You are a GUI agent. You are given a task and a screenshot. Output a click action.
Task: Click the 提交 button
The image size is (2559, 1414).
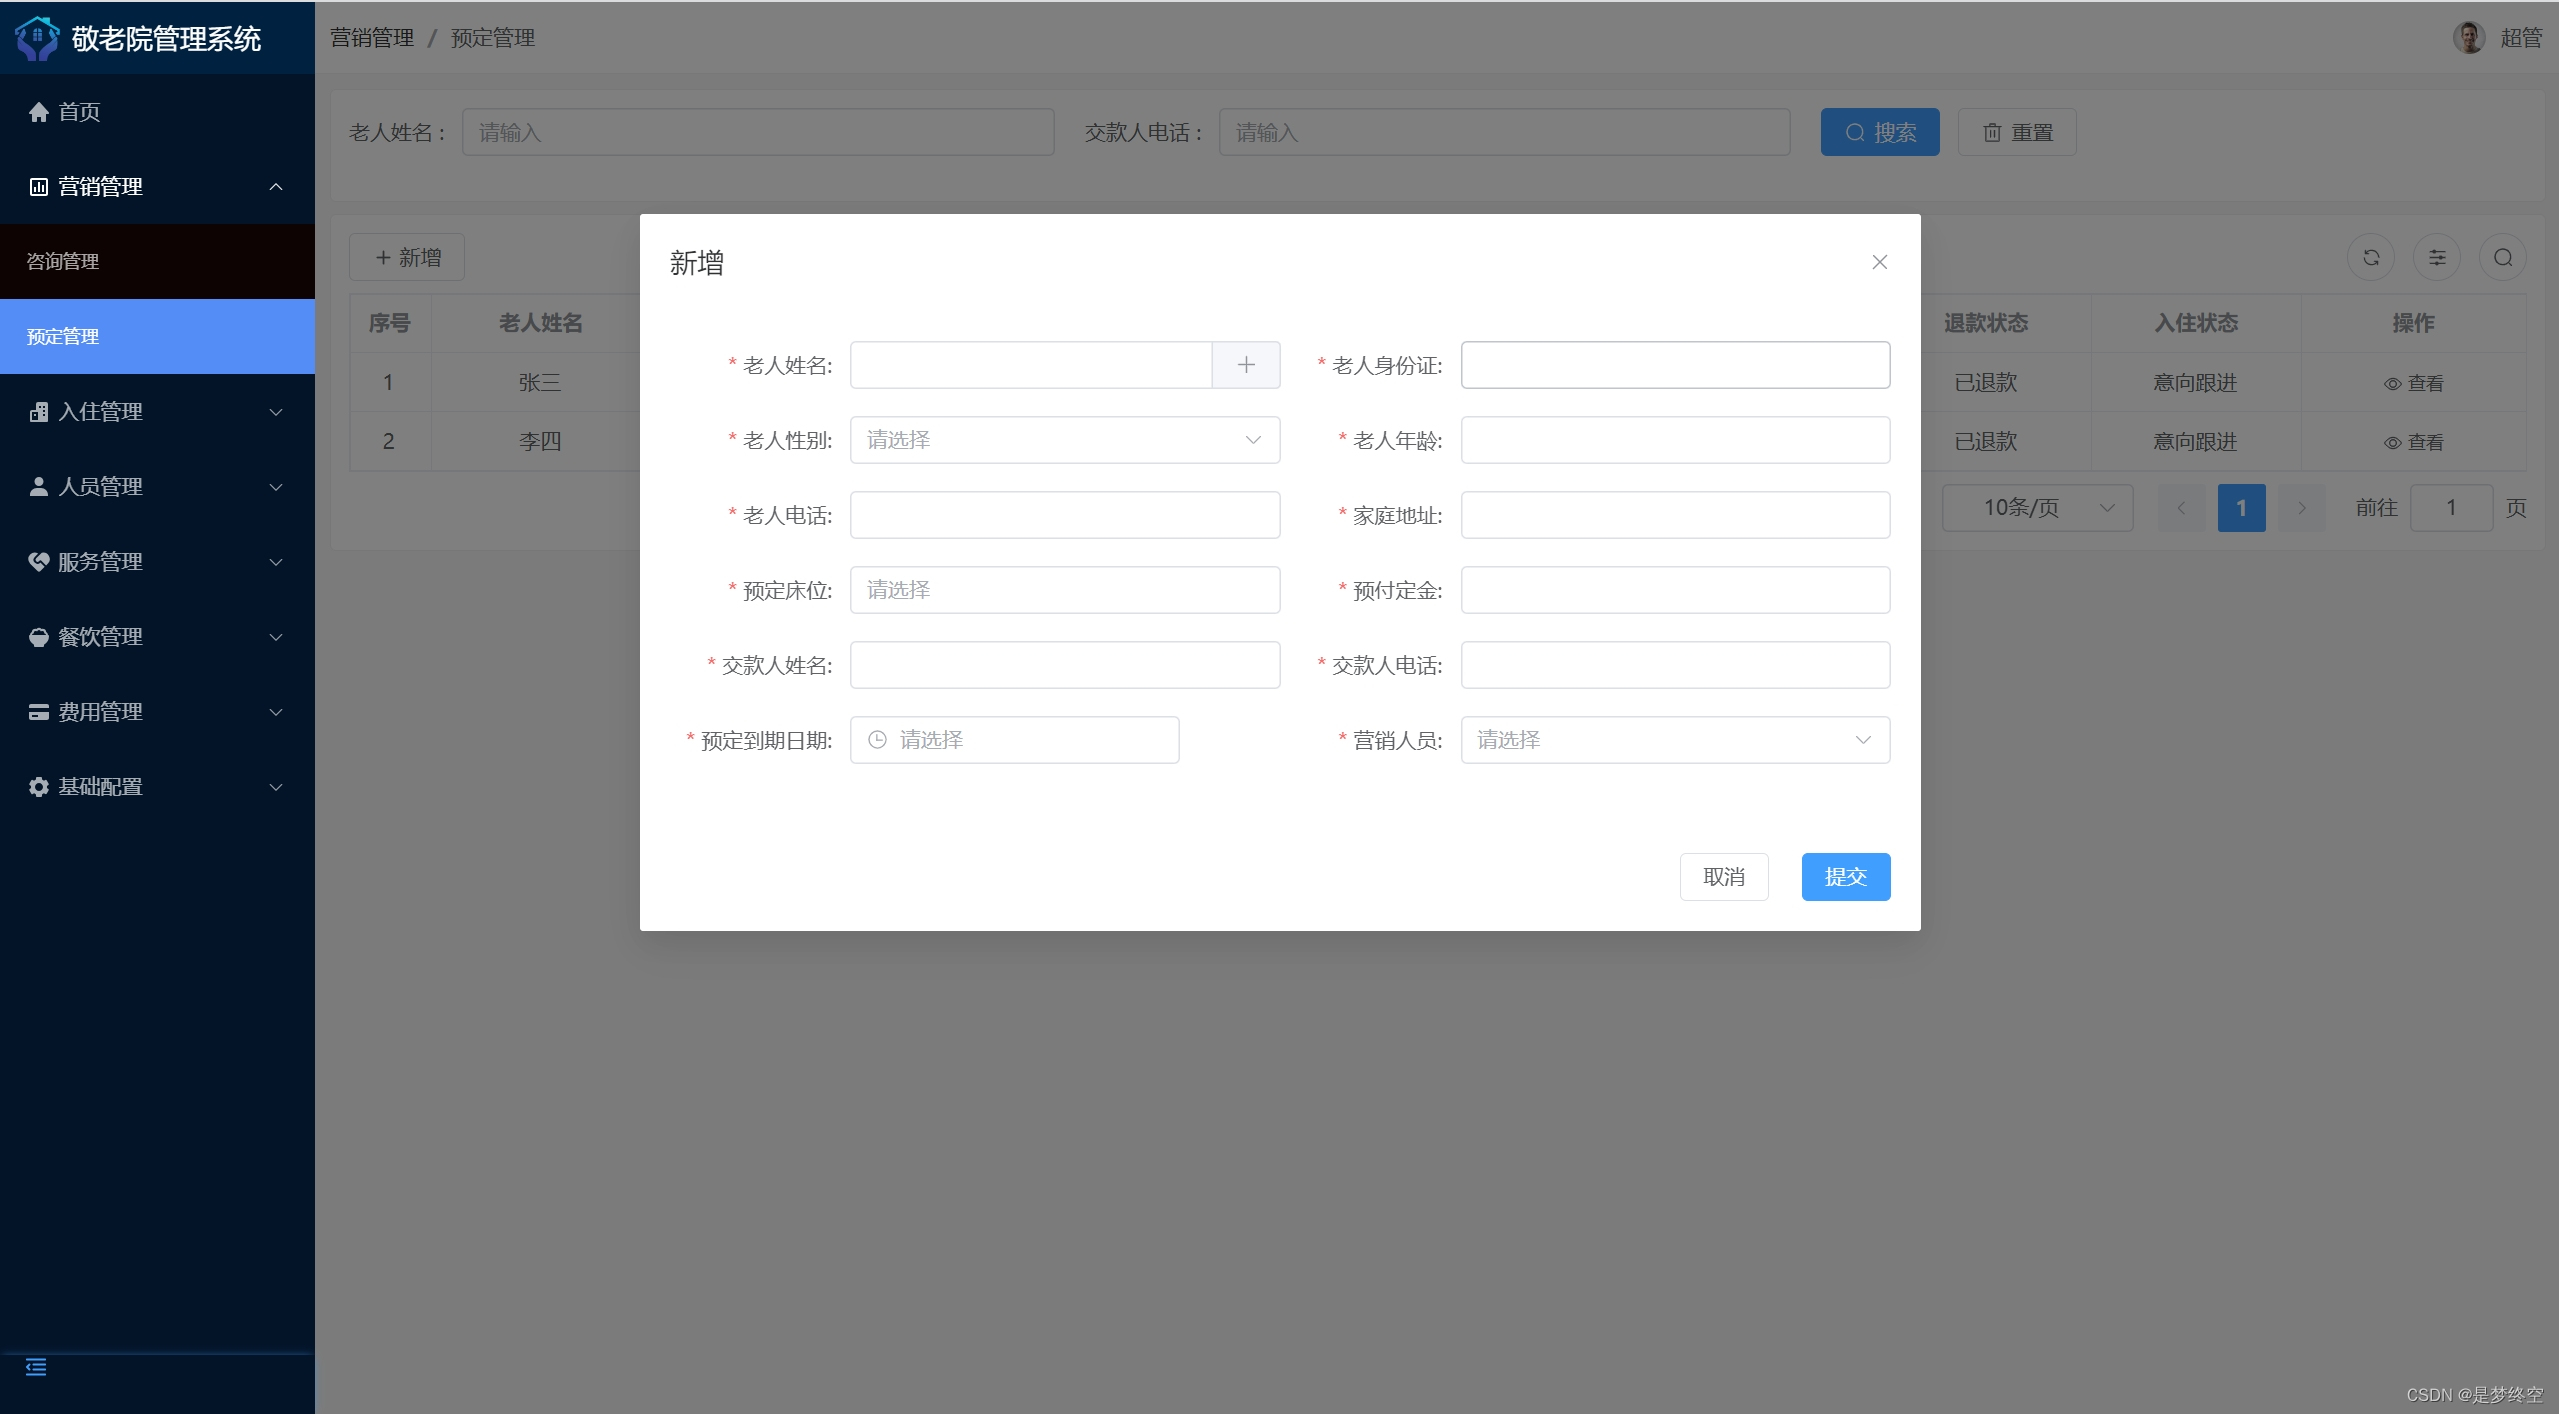pos(1845,877)
